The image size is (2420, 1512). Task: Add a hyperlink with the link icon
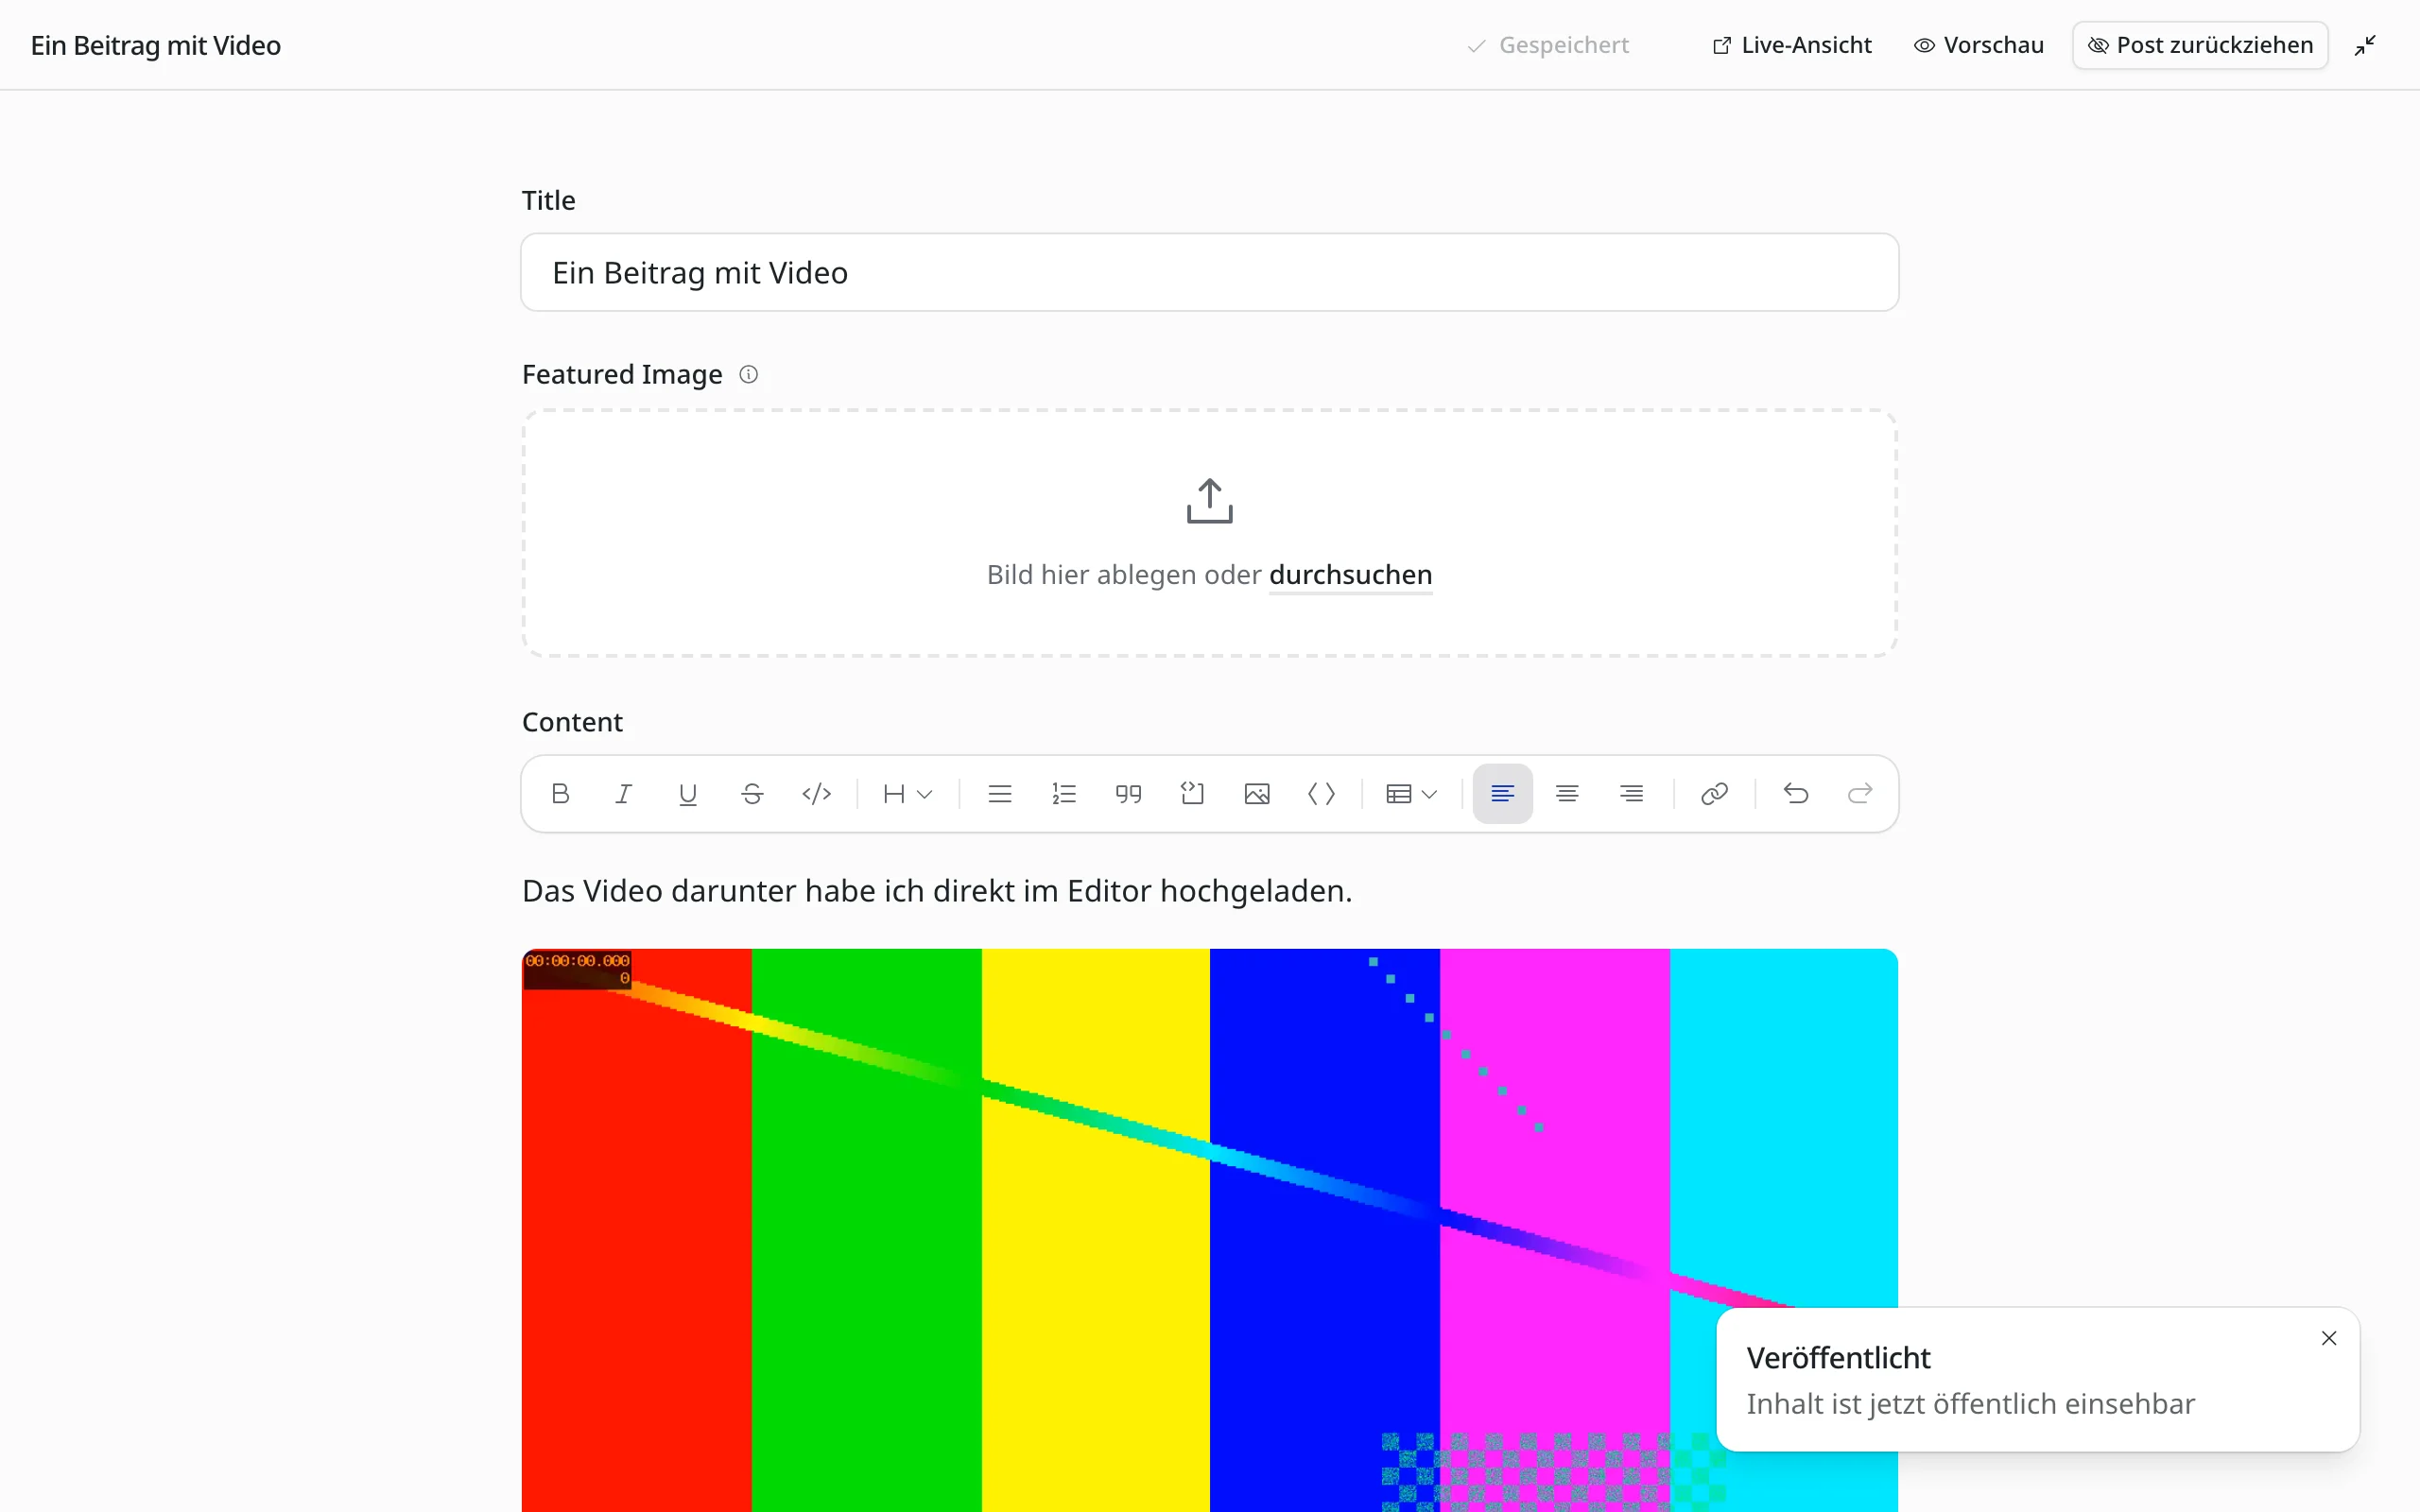pyautogui.click(x=1714, y=793)
